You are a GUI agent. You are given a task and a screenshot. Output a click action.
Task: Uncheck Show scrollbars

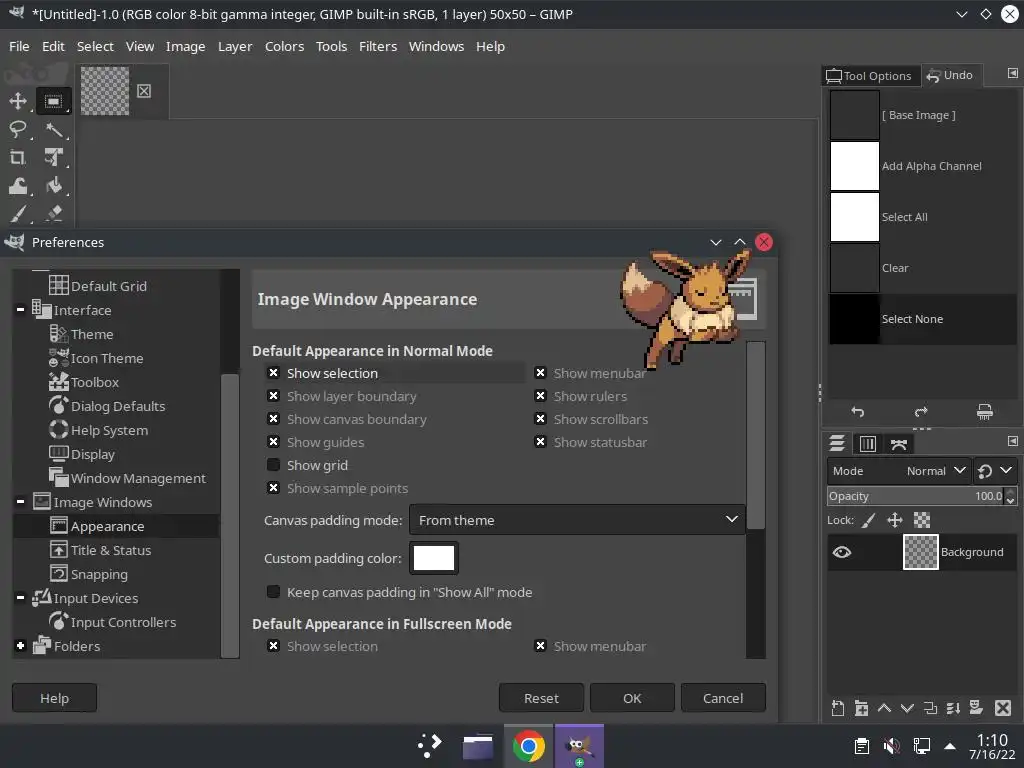click(540, 419)
